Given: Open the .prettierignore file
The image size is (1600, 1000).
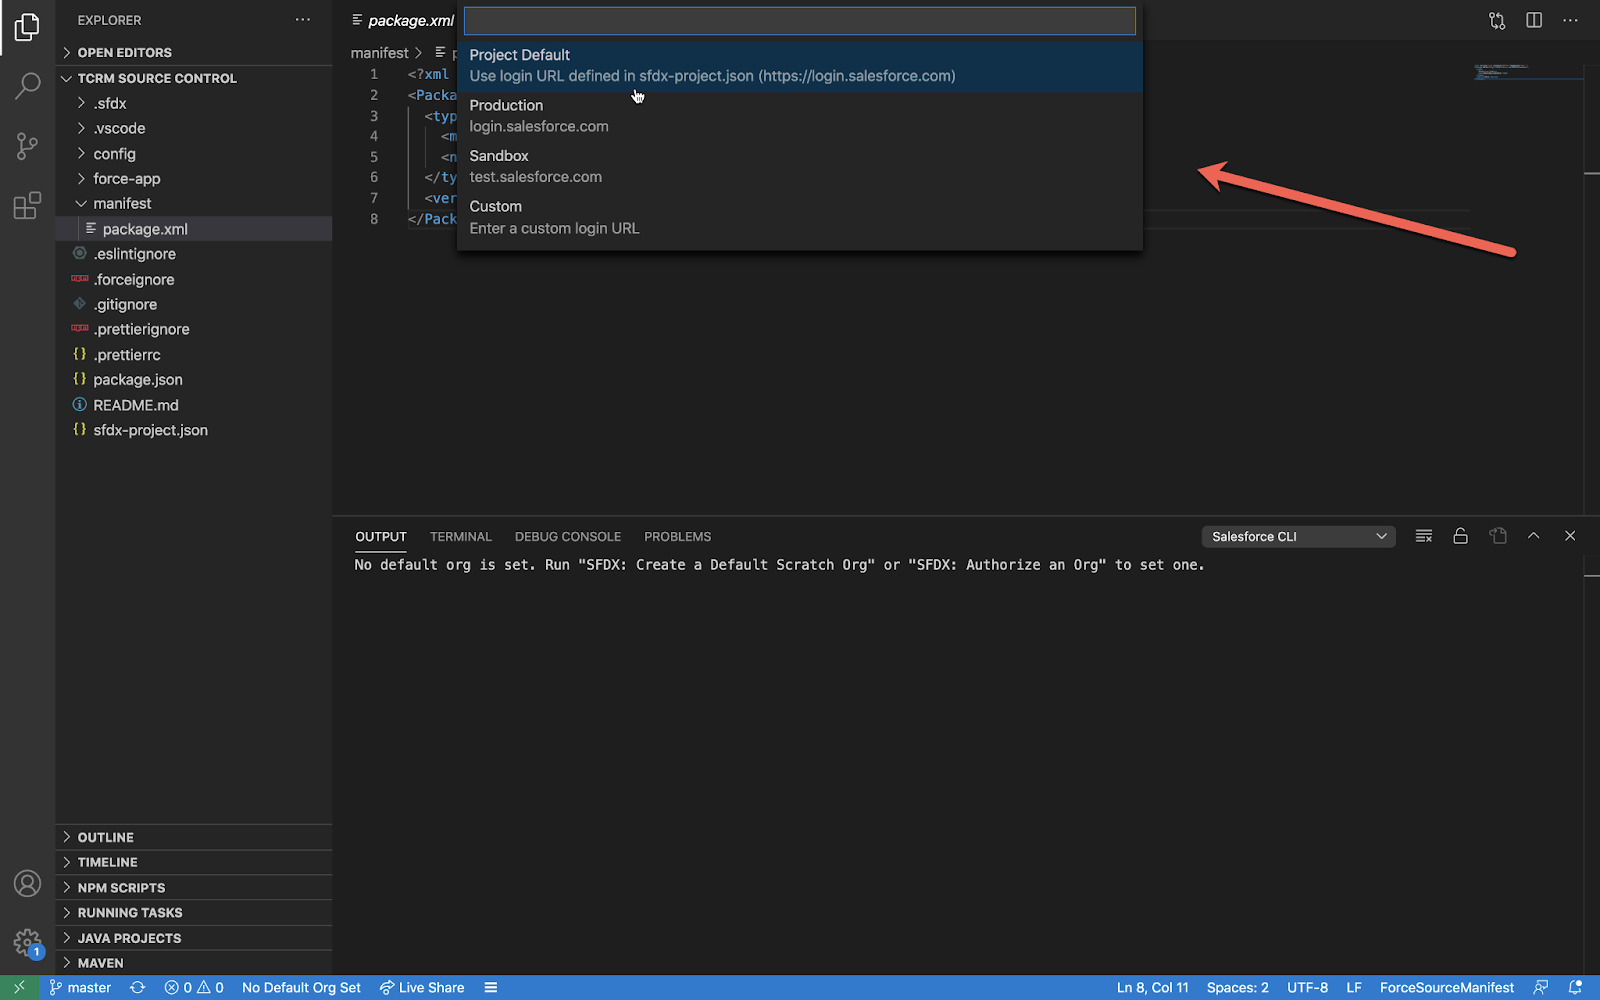Looking at the screenshot, I should (194, 330).
